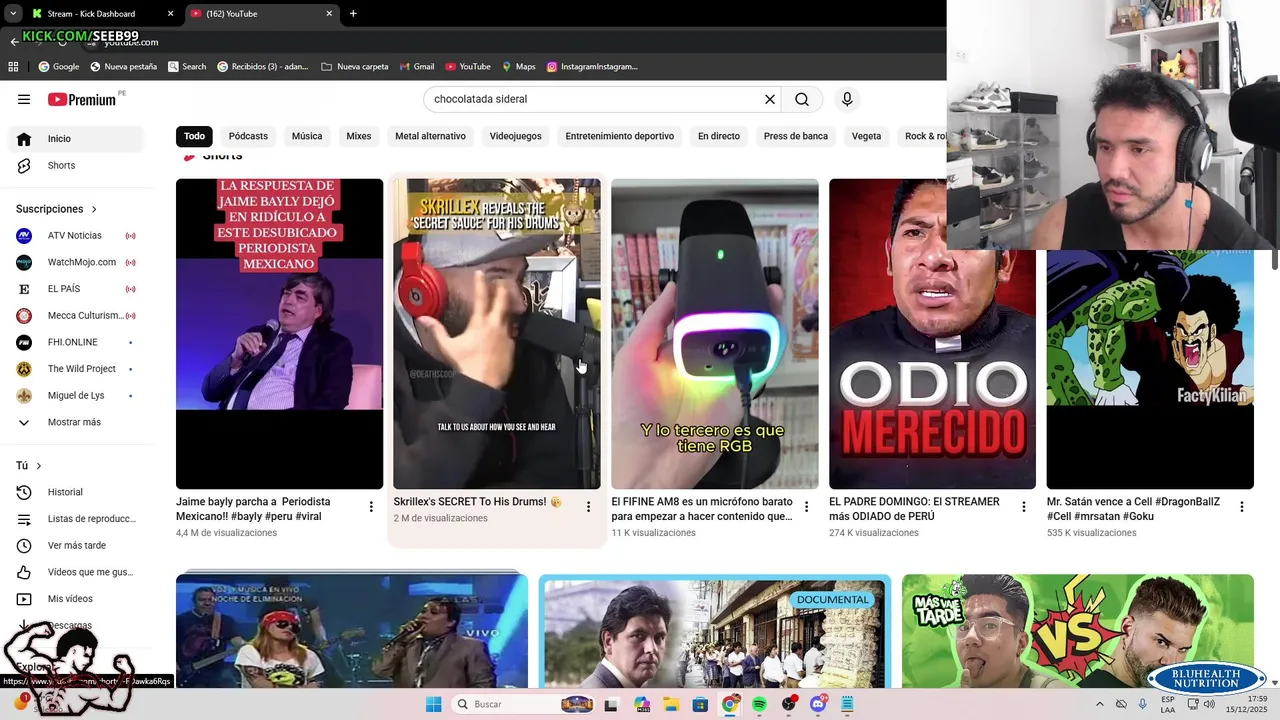This screenshot has height=720, width=1280.
Task: Play the Skrillex drums short thumbnail
Action: (497, 334)
